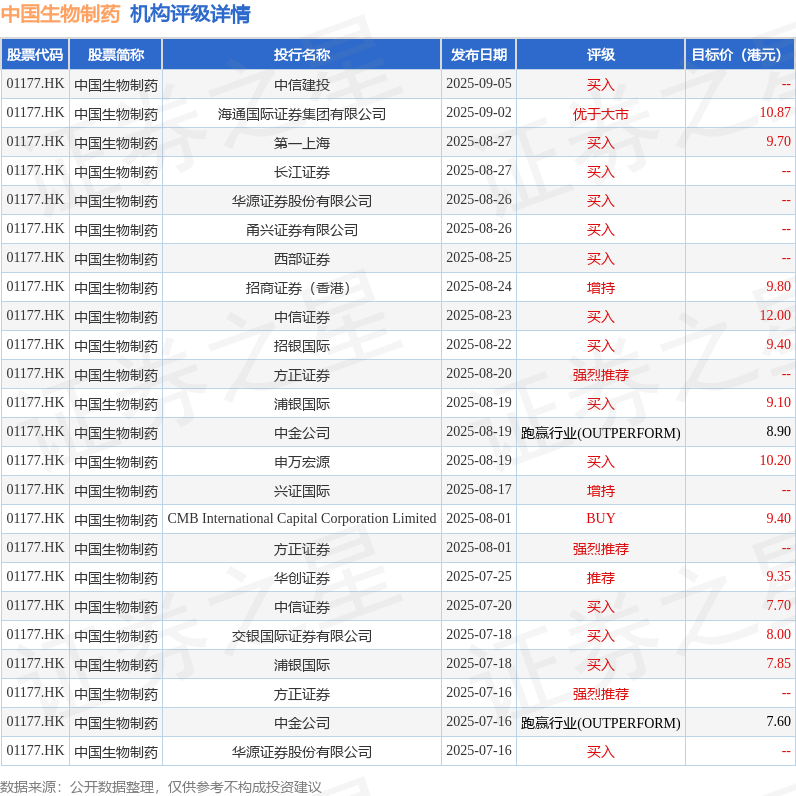Viewport: 796px width, 796px height.
Task: Select the 甬兴证券有限公司 cell
Action: [302, 229]
